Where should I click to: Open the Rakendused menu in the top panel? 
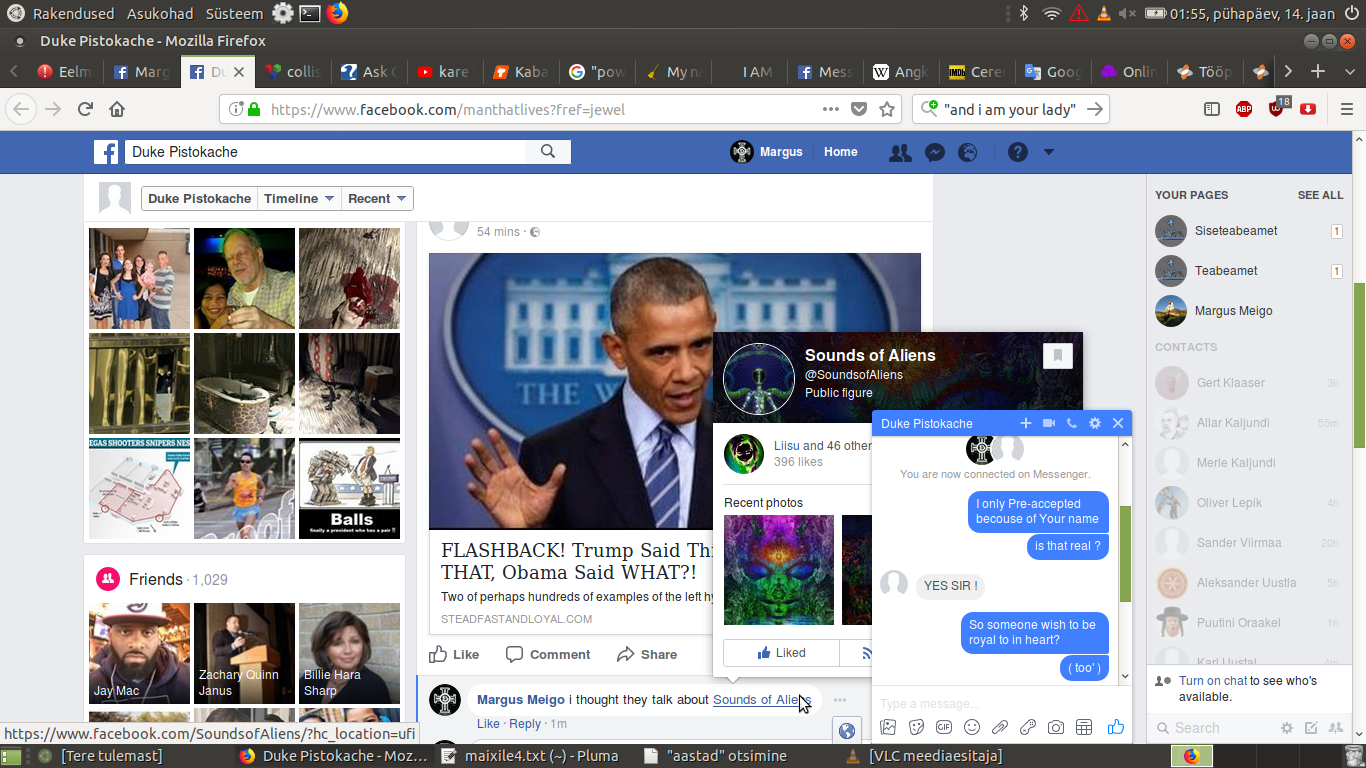(74, 13)
